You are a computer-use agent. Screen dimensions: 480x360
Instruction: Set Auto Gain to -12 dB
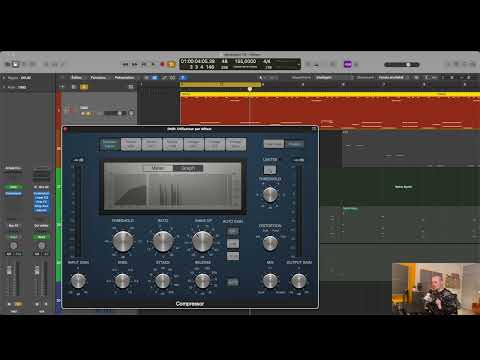(233, 256)
